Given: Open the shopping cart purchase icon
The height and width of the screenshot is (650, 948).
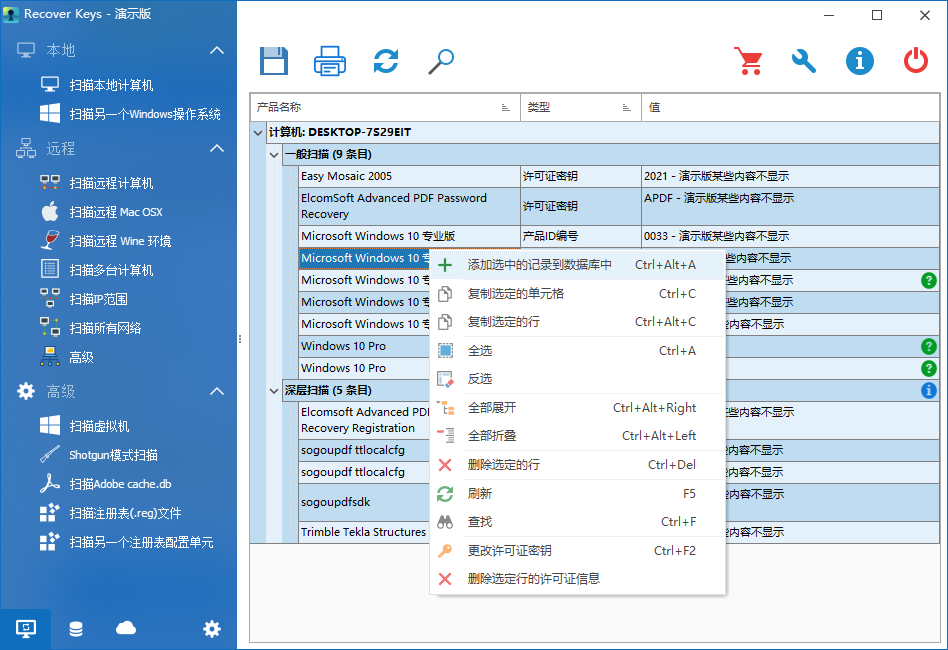Looking at the screenshot, I should tap(748, 60).
